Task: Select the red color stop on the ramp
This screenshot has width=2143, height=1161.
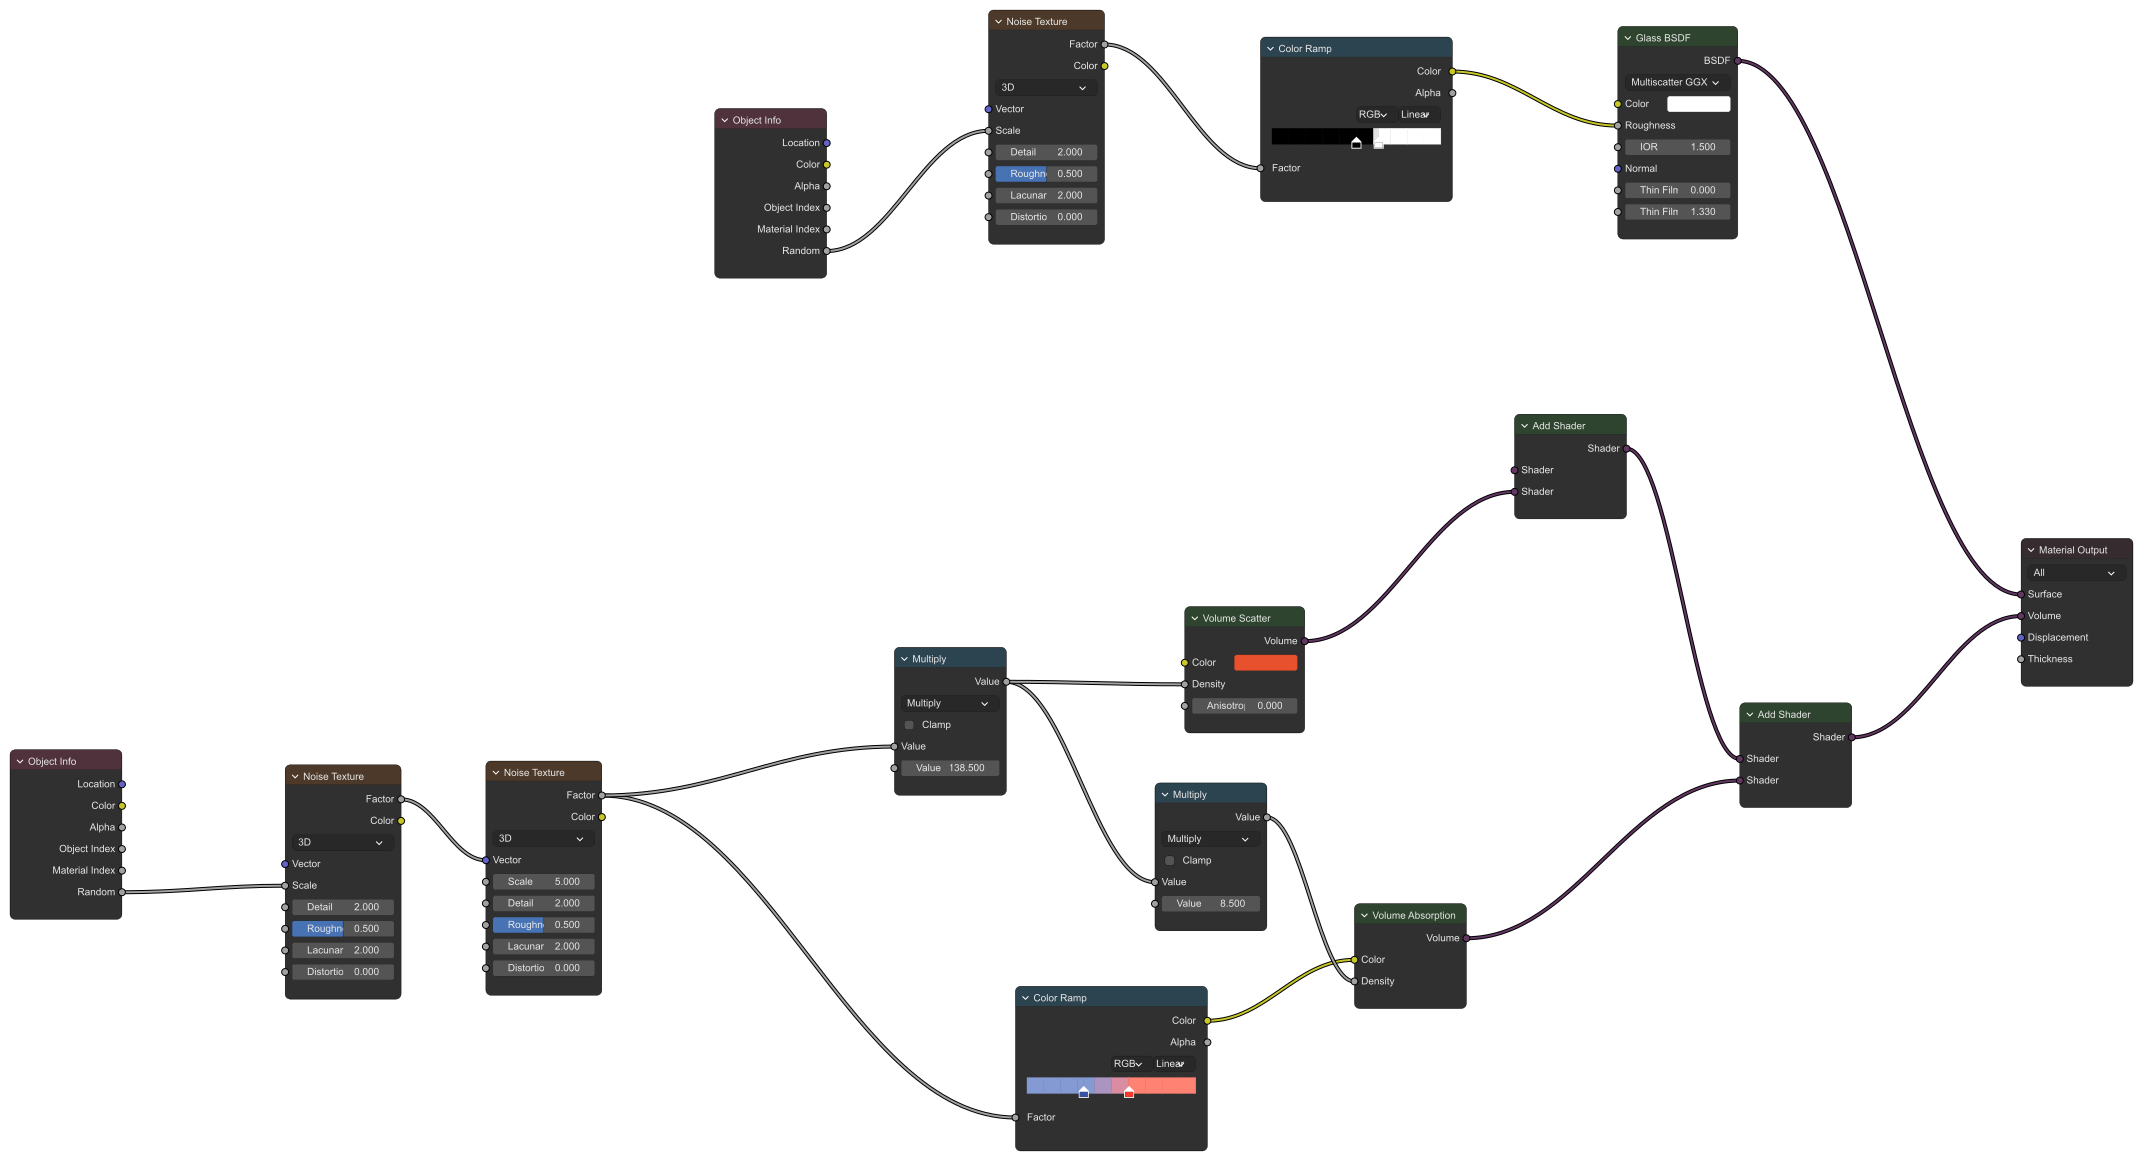Action: 1129,1092
